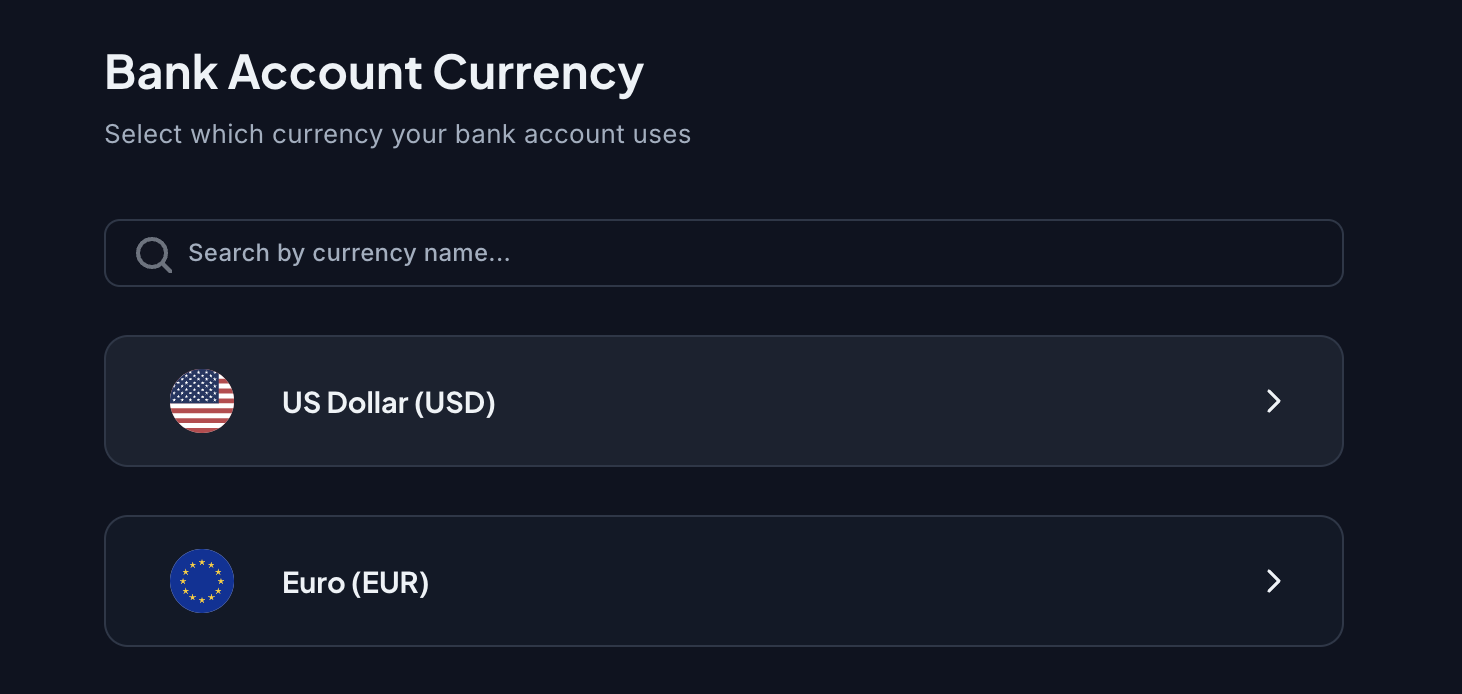Click the "Select which currency" subtitle text
The width and height of the screenshot is (1462, 694).
tap(397, 134)
